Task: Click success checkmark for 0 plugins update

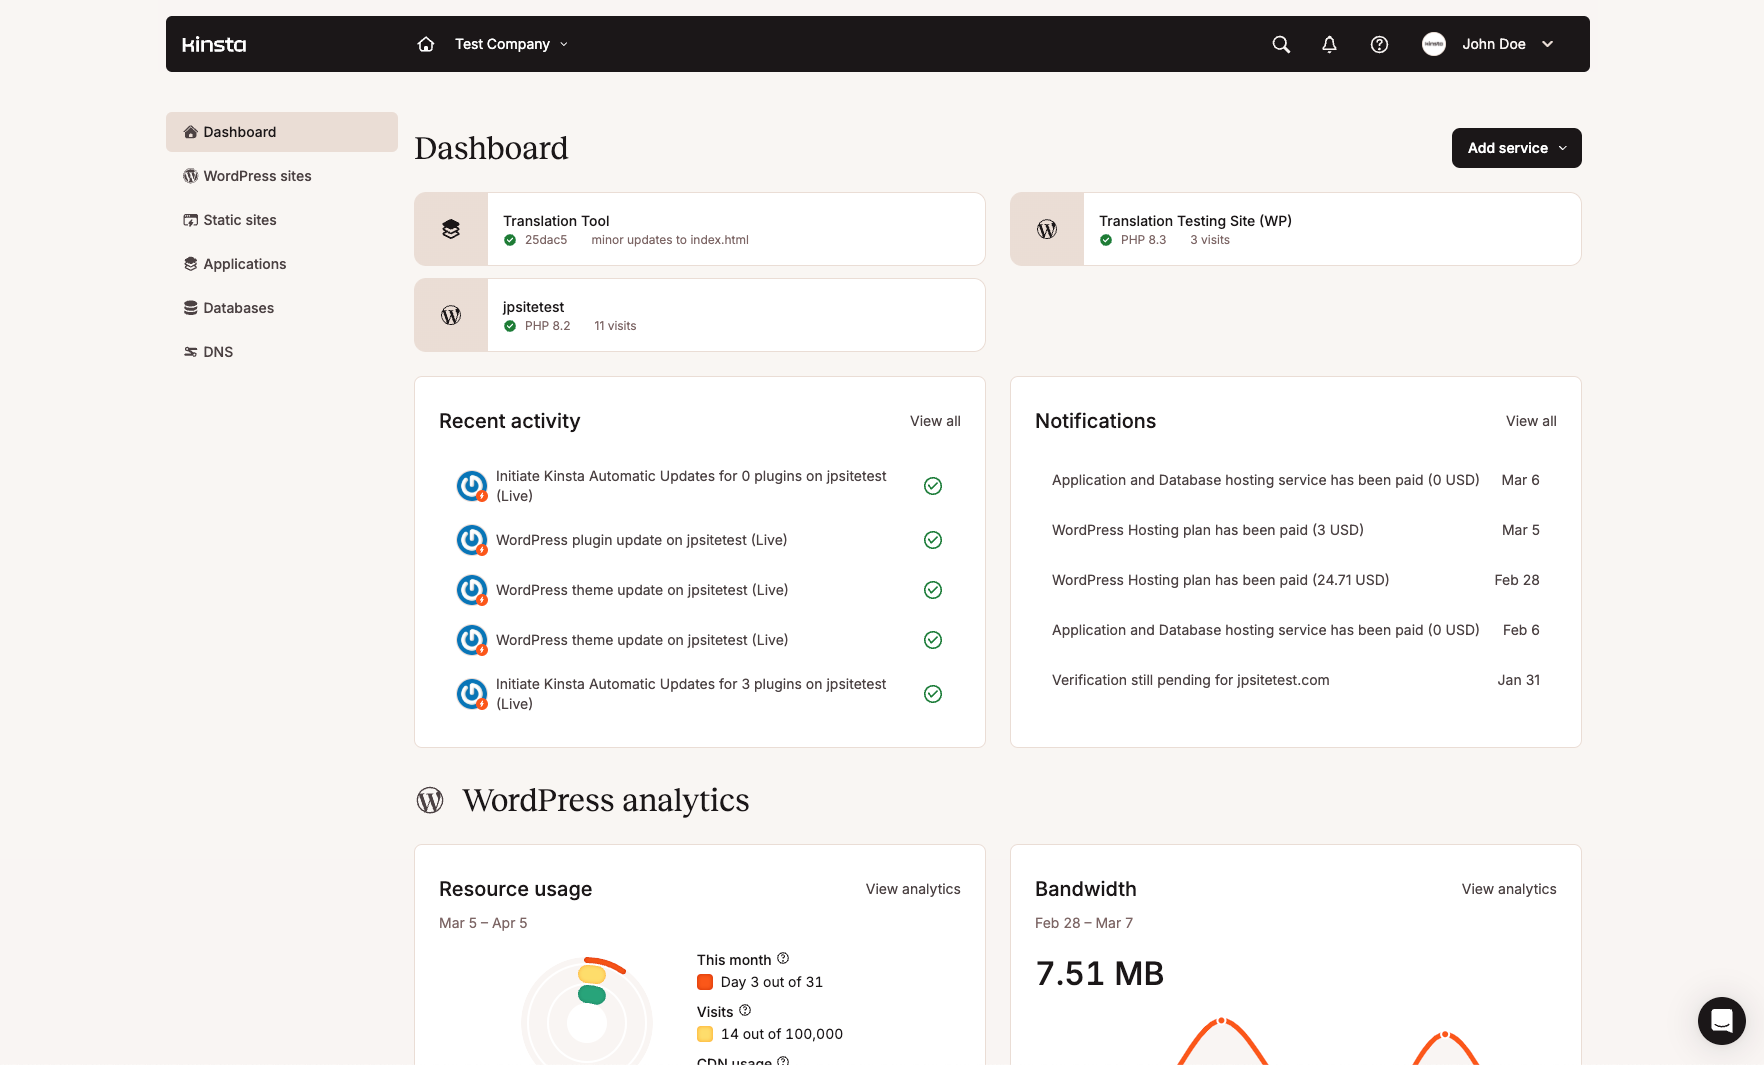Action: pos(933,486)
